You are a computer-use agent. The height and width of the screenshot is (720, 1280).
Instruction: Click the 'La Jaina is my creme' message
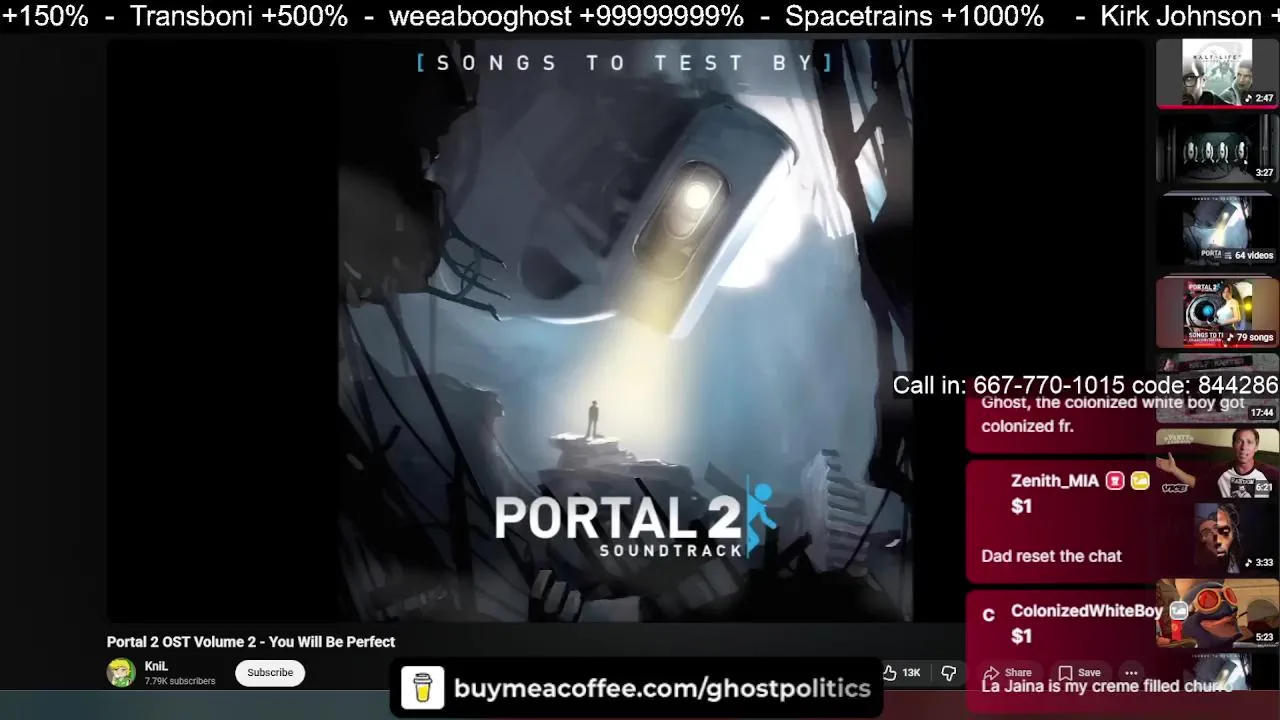point(1106,686)
